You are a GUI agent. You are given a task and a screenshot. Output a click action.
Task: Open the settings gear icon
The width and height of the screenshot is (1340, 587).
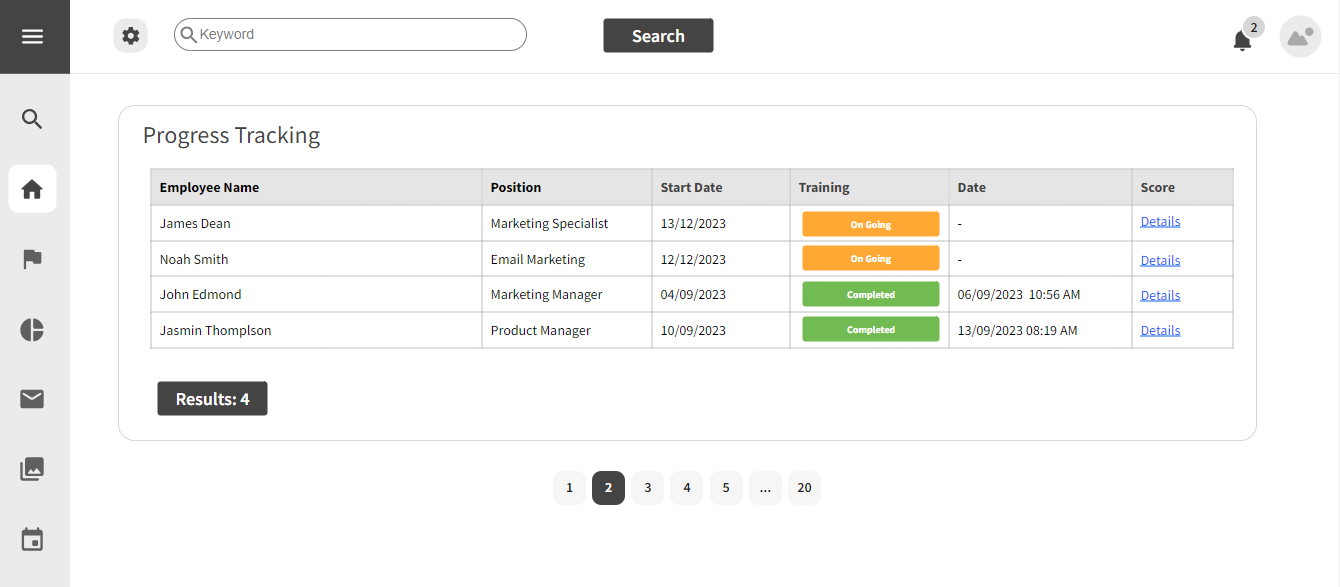130,34
